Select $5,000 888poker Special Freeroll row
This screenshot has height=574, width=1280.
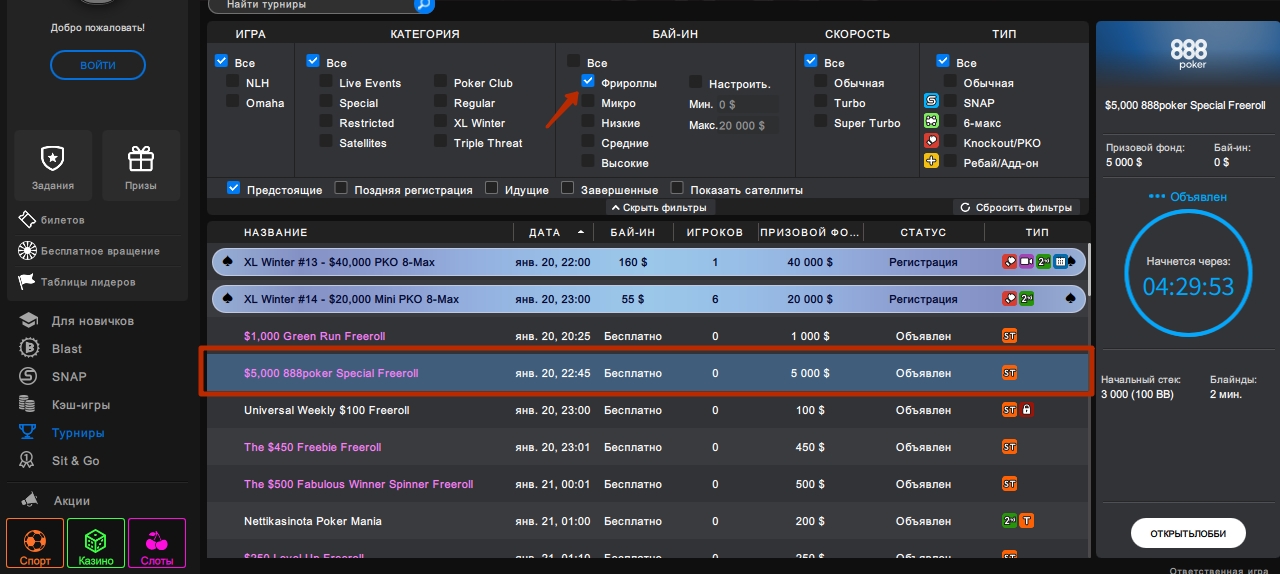[x=647, y=373]
